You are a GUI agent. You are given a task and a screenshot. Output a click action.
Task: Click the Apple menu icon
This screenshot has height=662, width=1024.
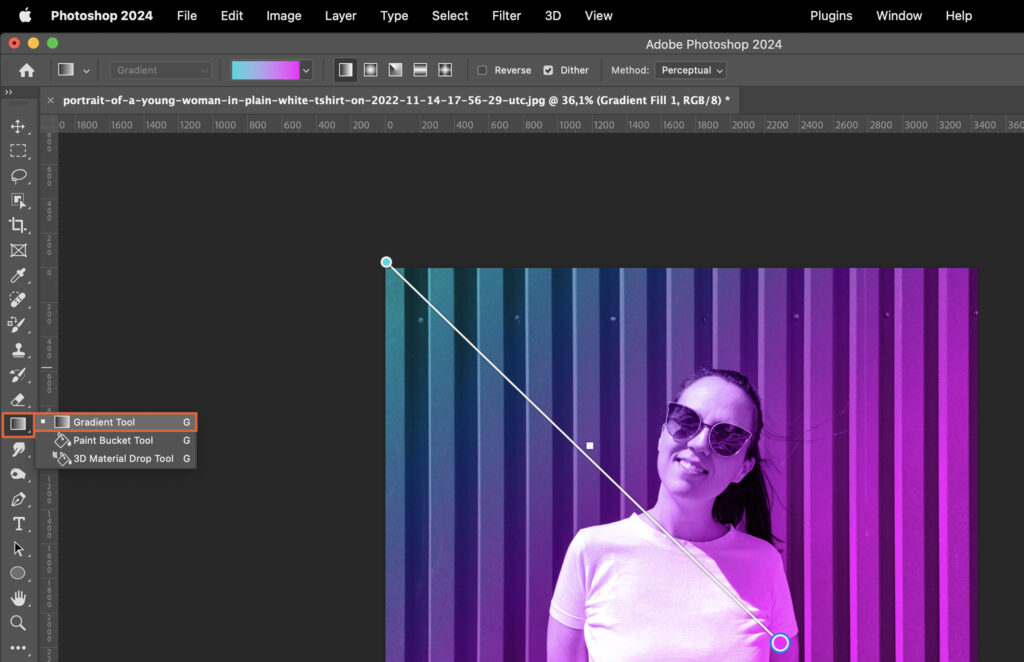click(x=27, y=15)
